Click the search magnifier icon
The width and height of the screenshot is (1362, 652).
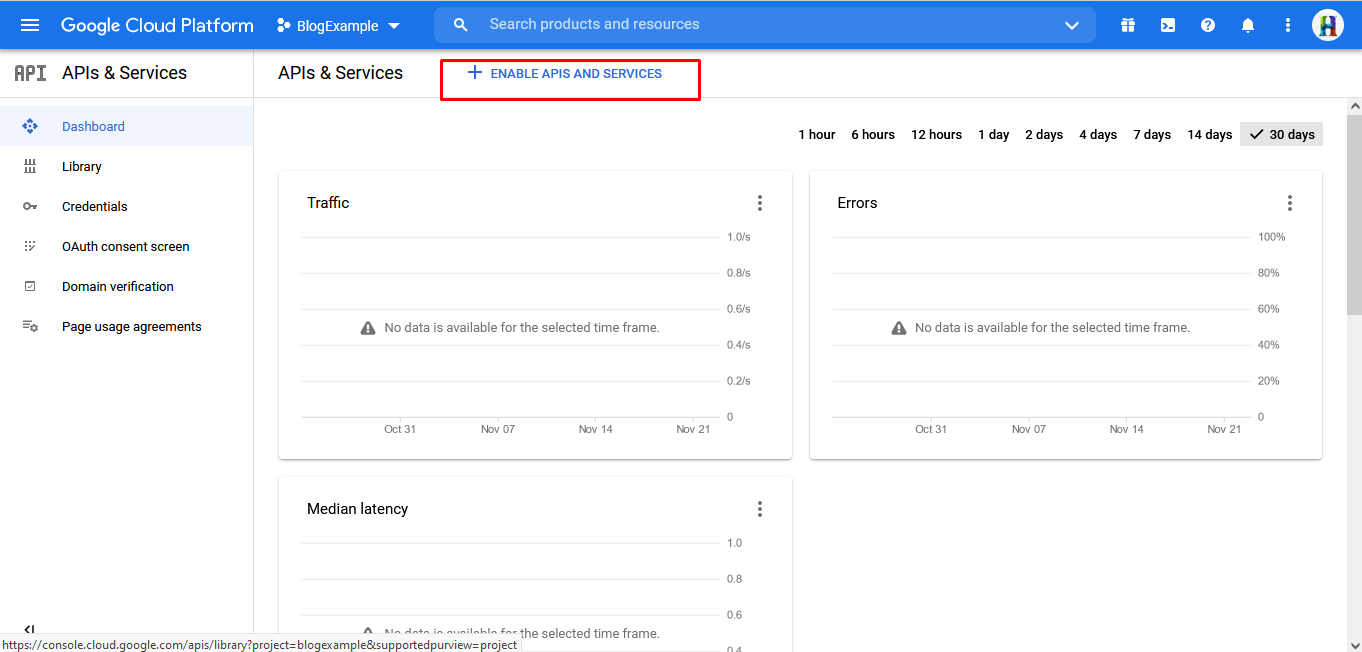[x=460, y=25]
